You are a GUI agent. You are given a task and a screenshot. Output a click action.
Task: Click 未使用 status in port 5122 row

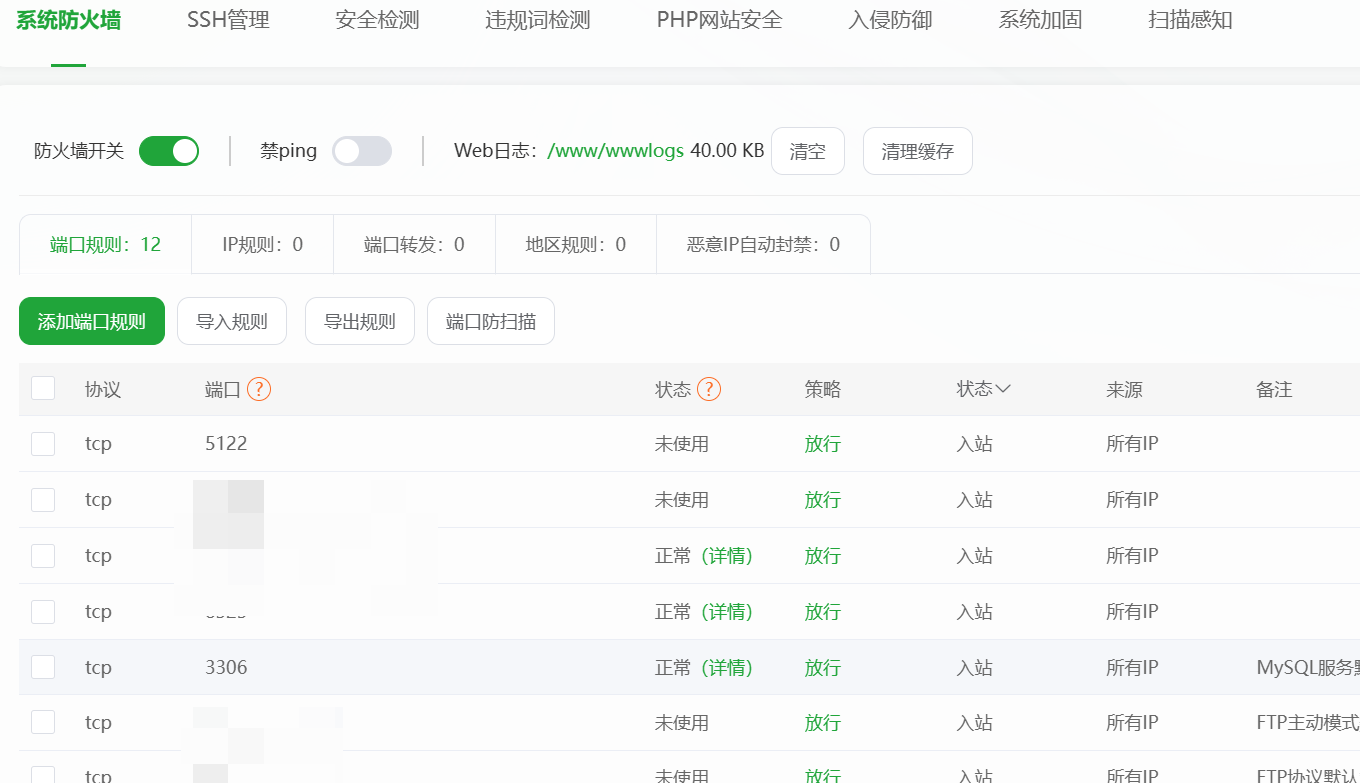(x=682, y=444)
